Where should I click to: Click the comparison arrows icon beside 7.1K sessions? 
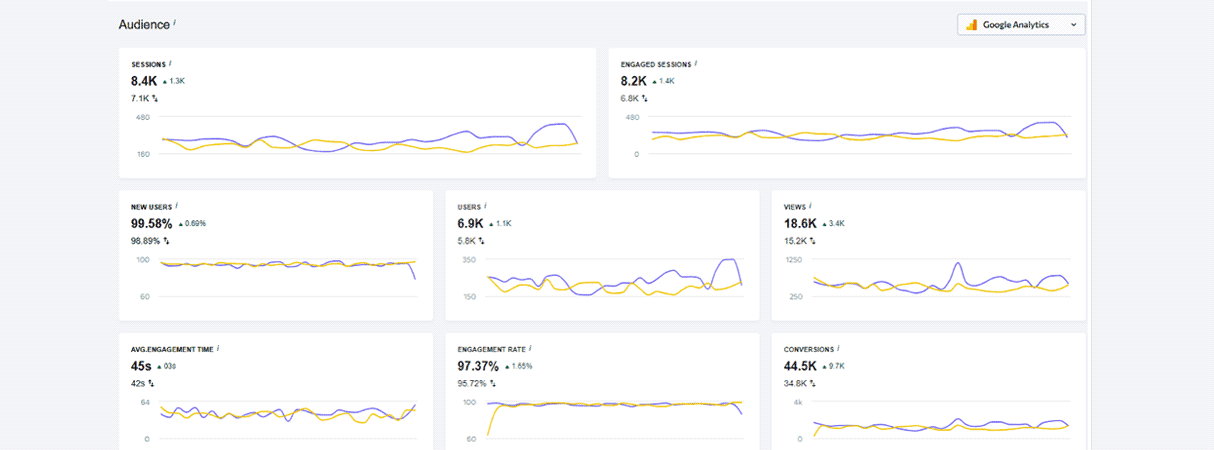coord(155,99)
